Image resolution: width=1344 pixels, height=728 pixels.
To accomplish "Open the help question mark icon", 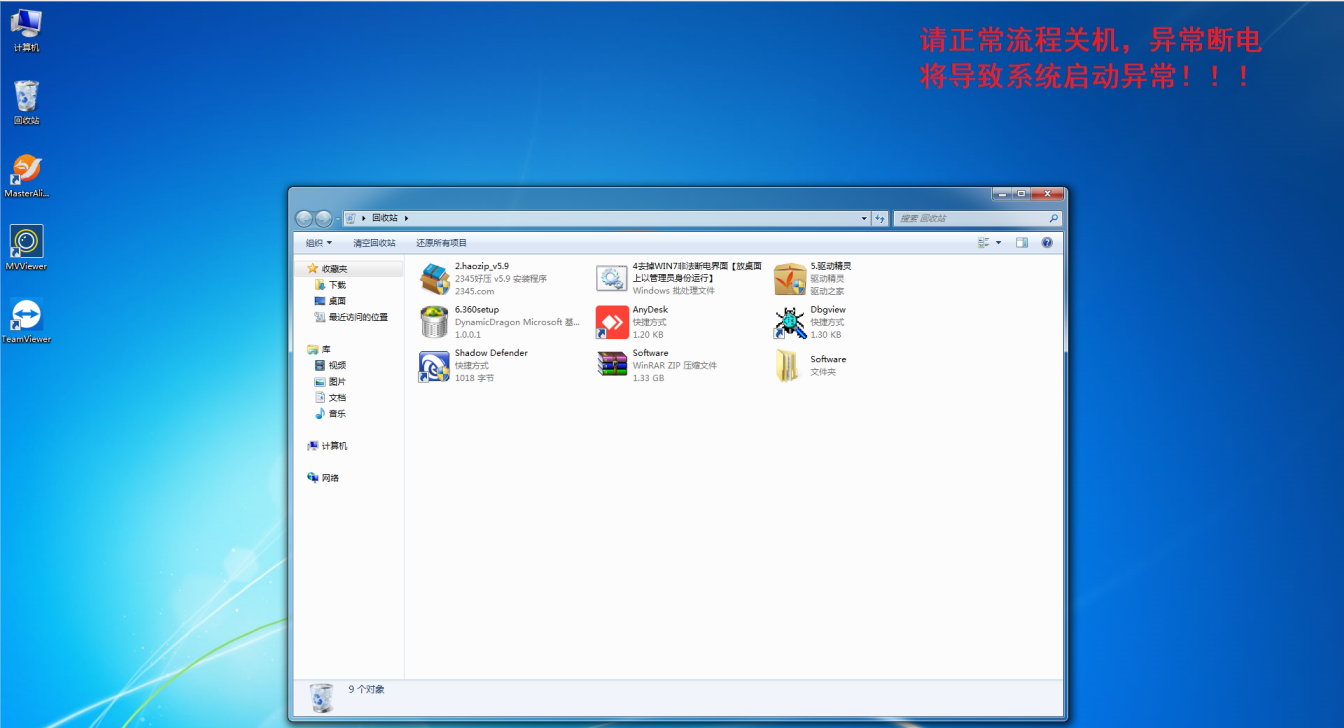I will click(1047, 243).
